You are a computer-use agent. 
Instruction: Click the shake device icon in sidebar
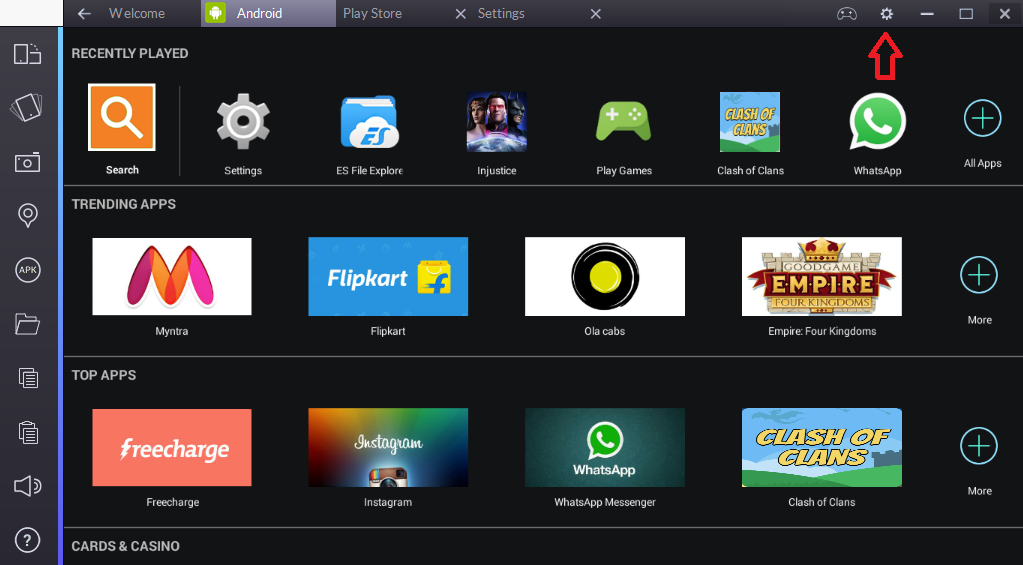(x=27, y=107)
